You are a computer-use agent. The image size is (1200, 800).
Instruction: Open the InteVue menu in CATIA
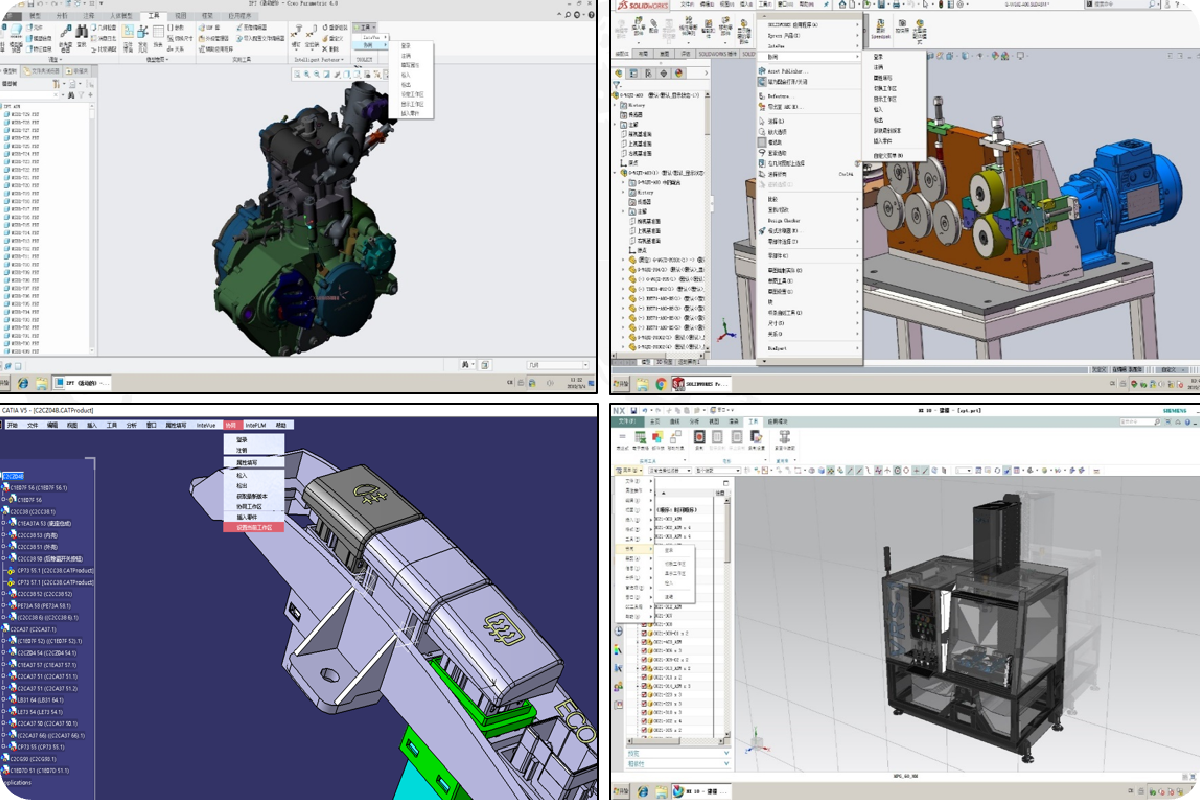coord(207,425)
